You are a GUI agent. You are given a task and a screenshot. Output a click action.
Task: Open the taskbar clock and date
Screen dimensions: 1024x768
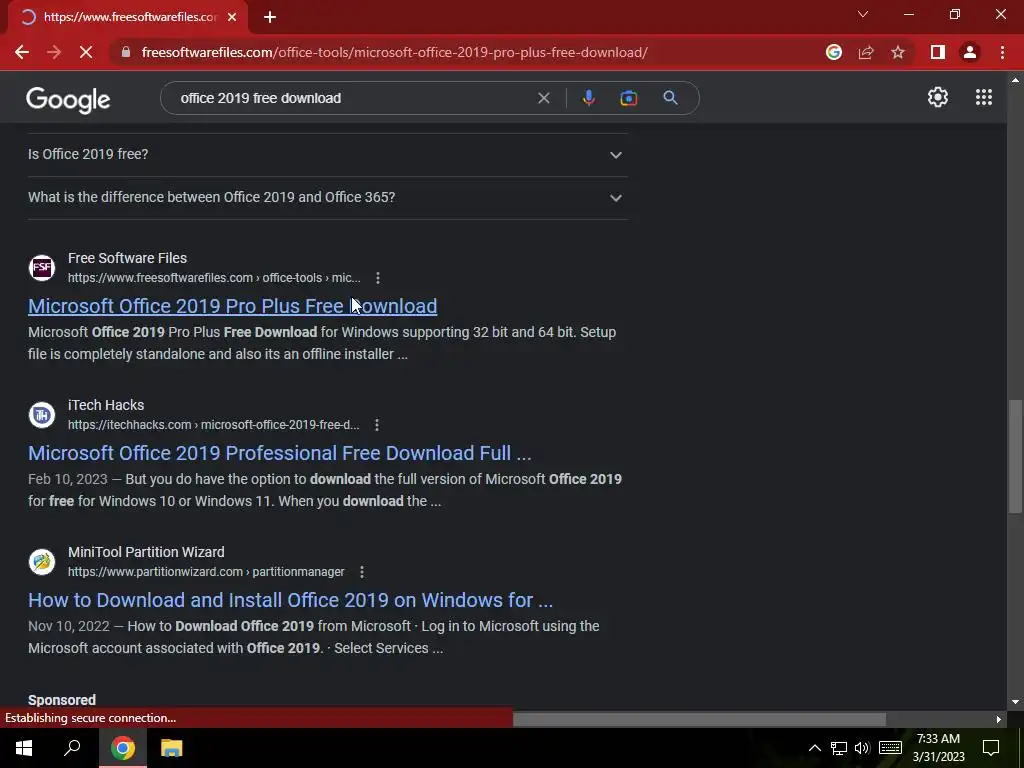(x=938, y=748)
